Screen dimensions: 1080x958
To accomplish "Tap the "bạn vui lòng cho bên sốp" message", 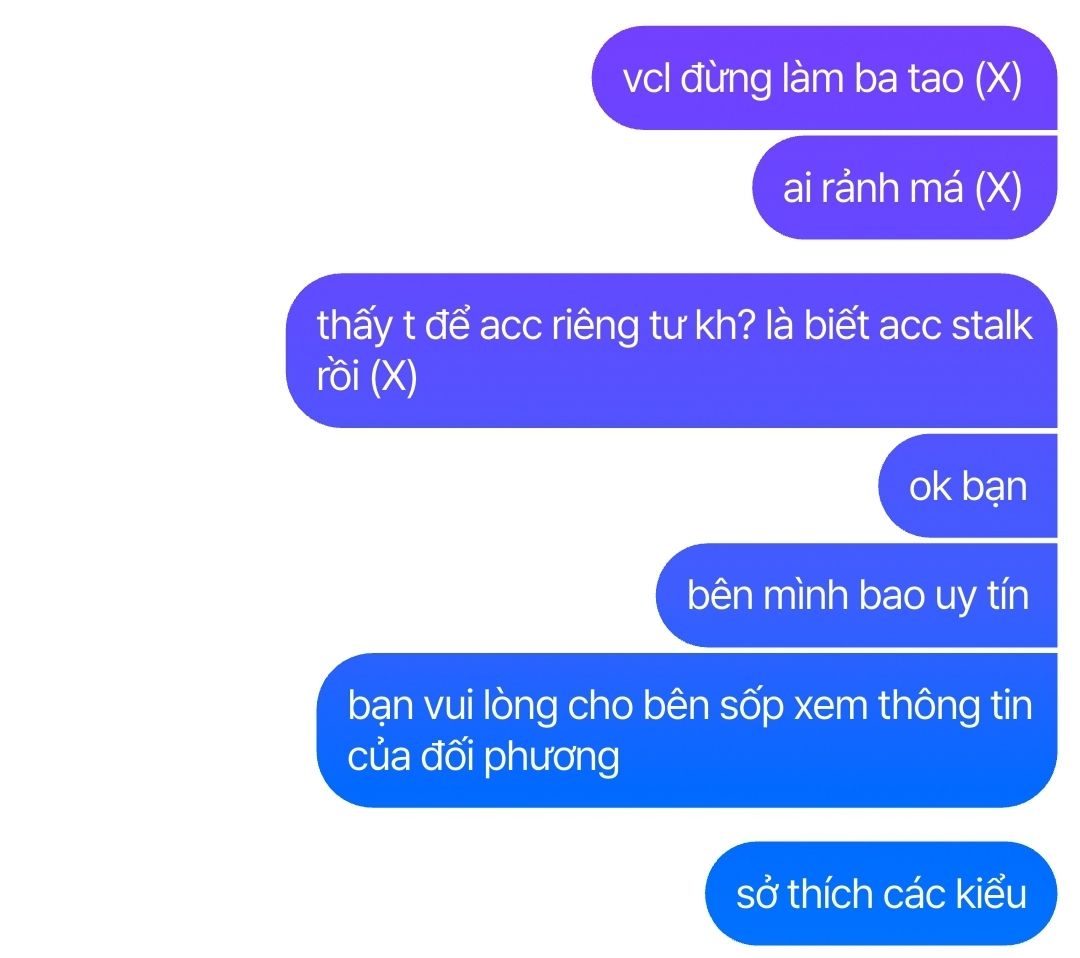I will tap(687, 730).
